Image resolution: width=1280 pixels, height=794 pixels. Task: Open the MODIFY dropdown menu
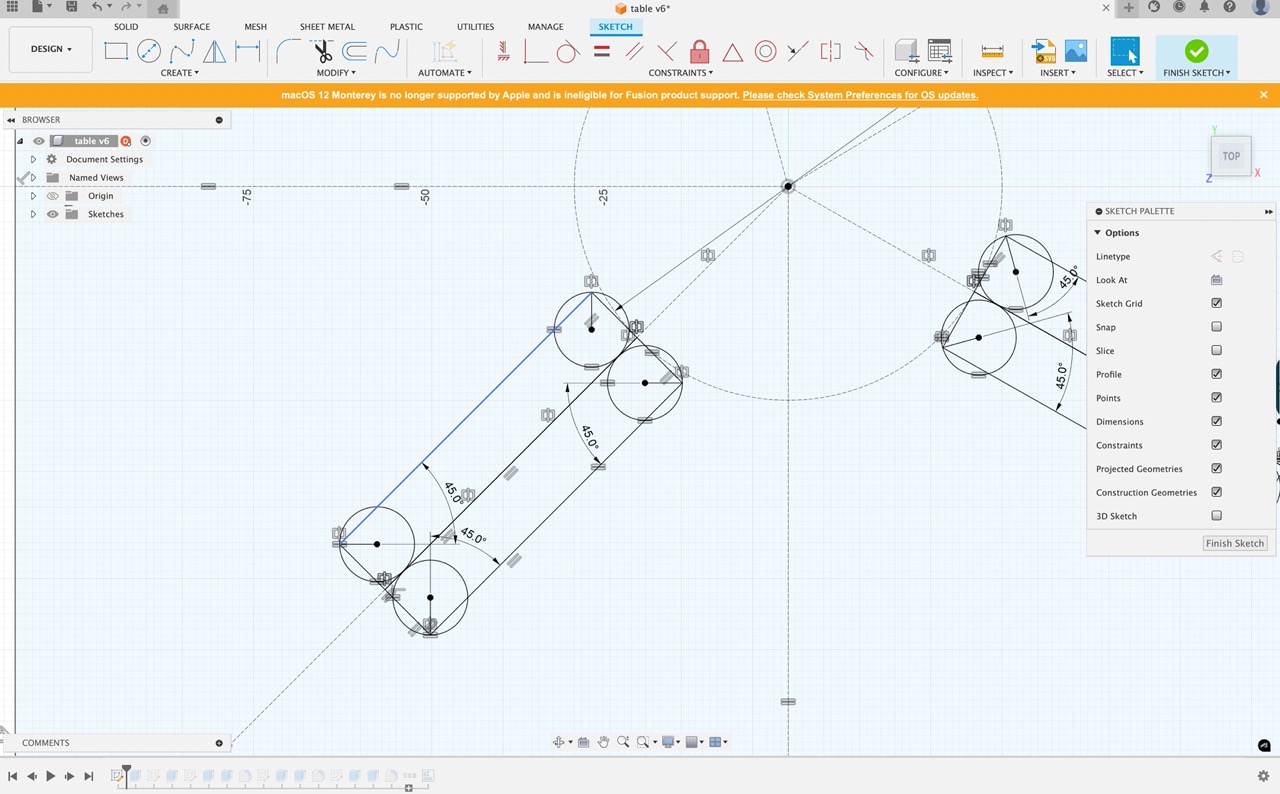pos(336,73)
